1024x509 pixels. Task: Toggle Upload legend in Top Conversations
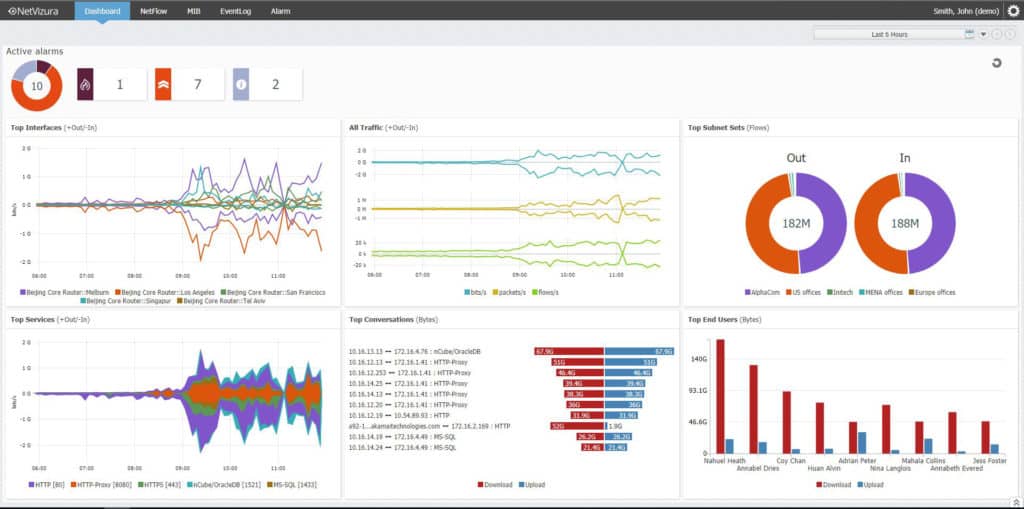(x=532, y=485)
